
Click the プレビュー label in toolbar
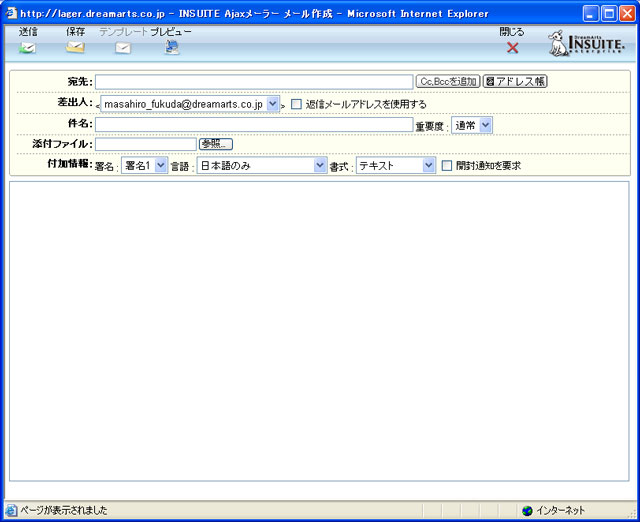pos(171,32)
